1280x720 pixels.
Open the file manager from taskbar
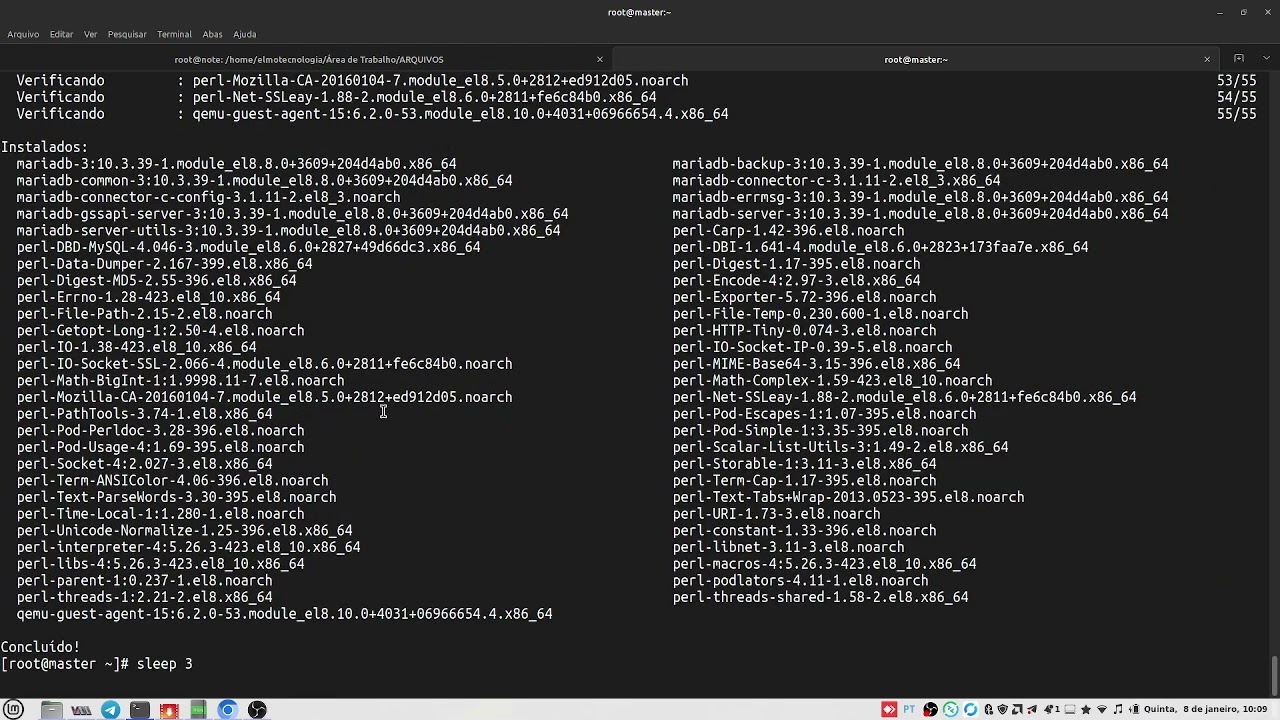[51, 710]
